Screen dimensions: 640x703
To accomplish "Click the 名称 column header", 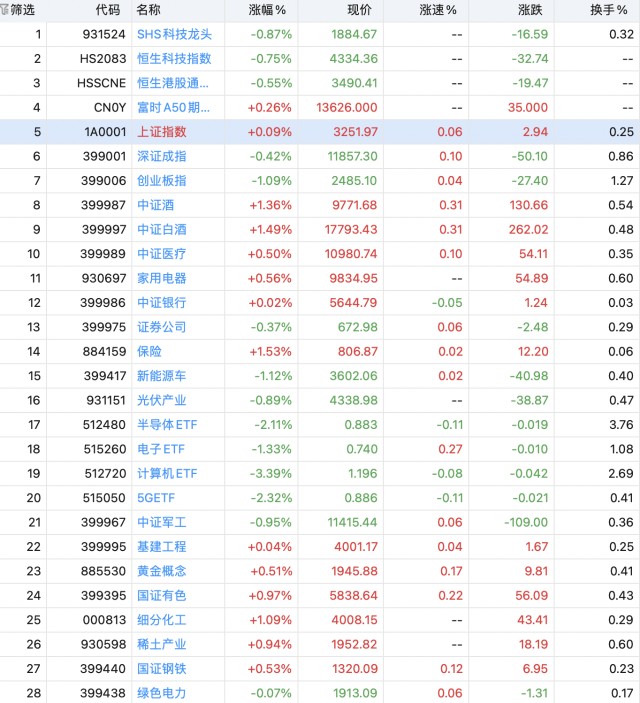I will click(x=148, y=10).
